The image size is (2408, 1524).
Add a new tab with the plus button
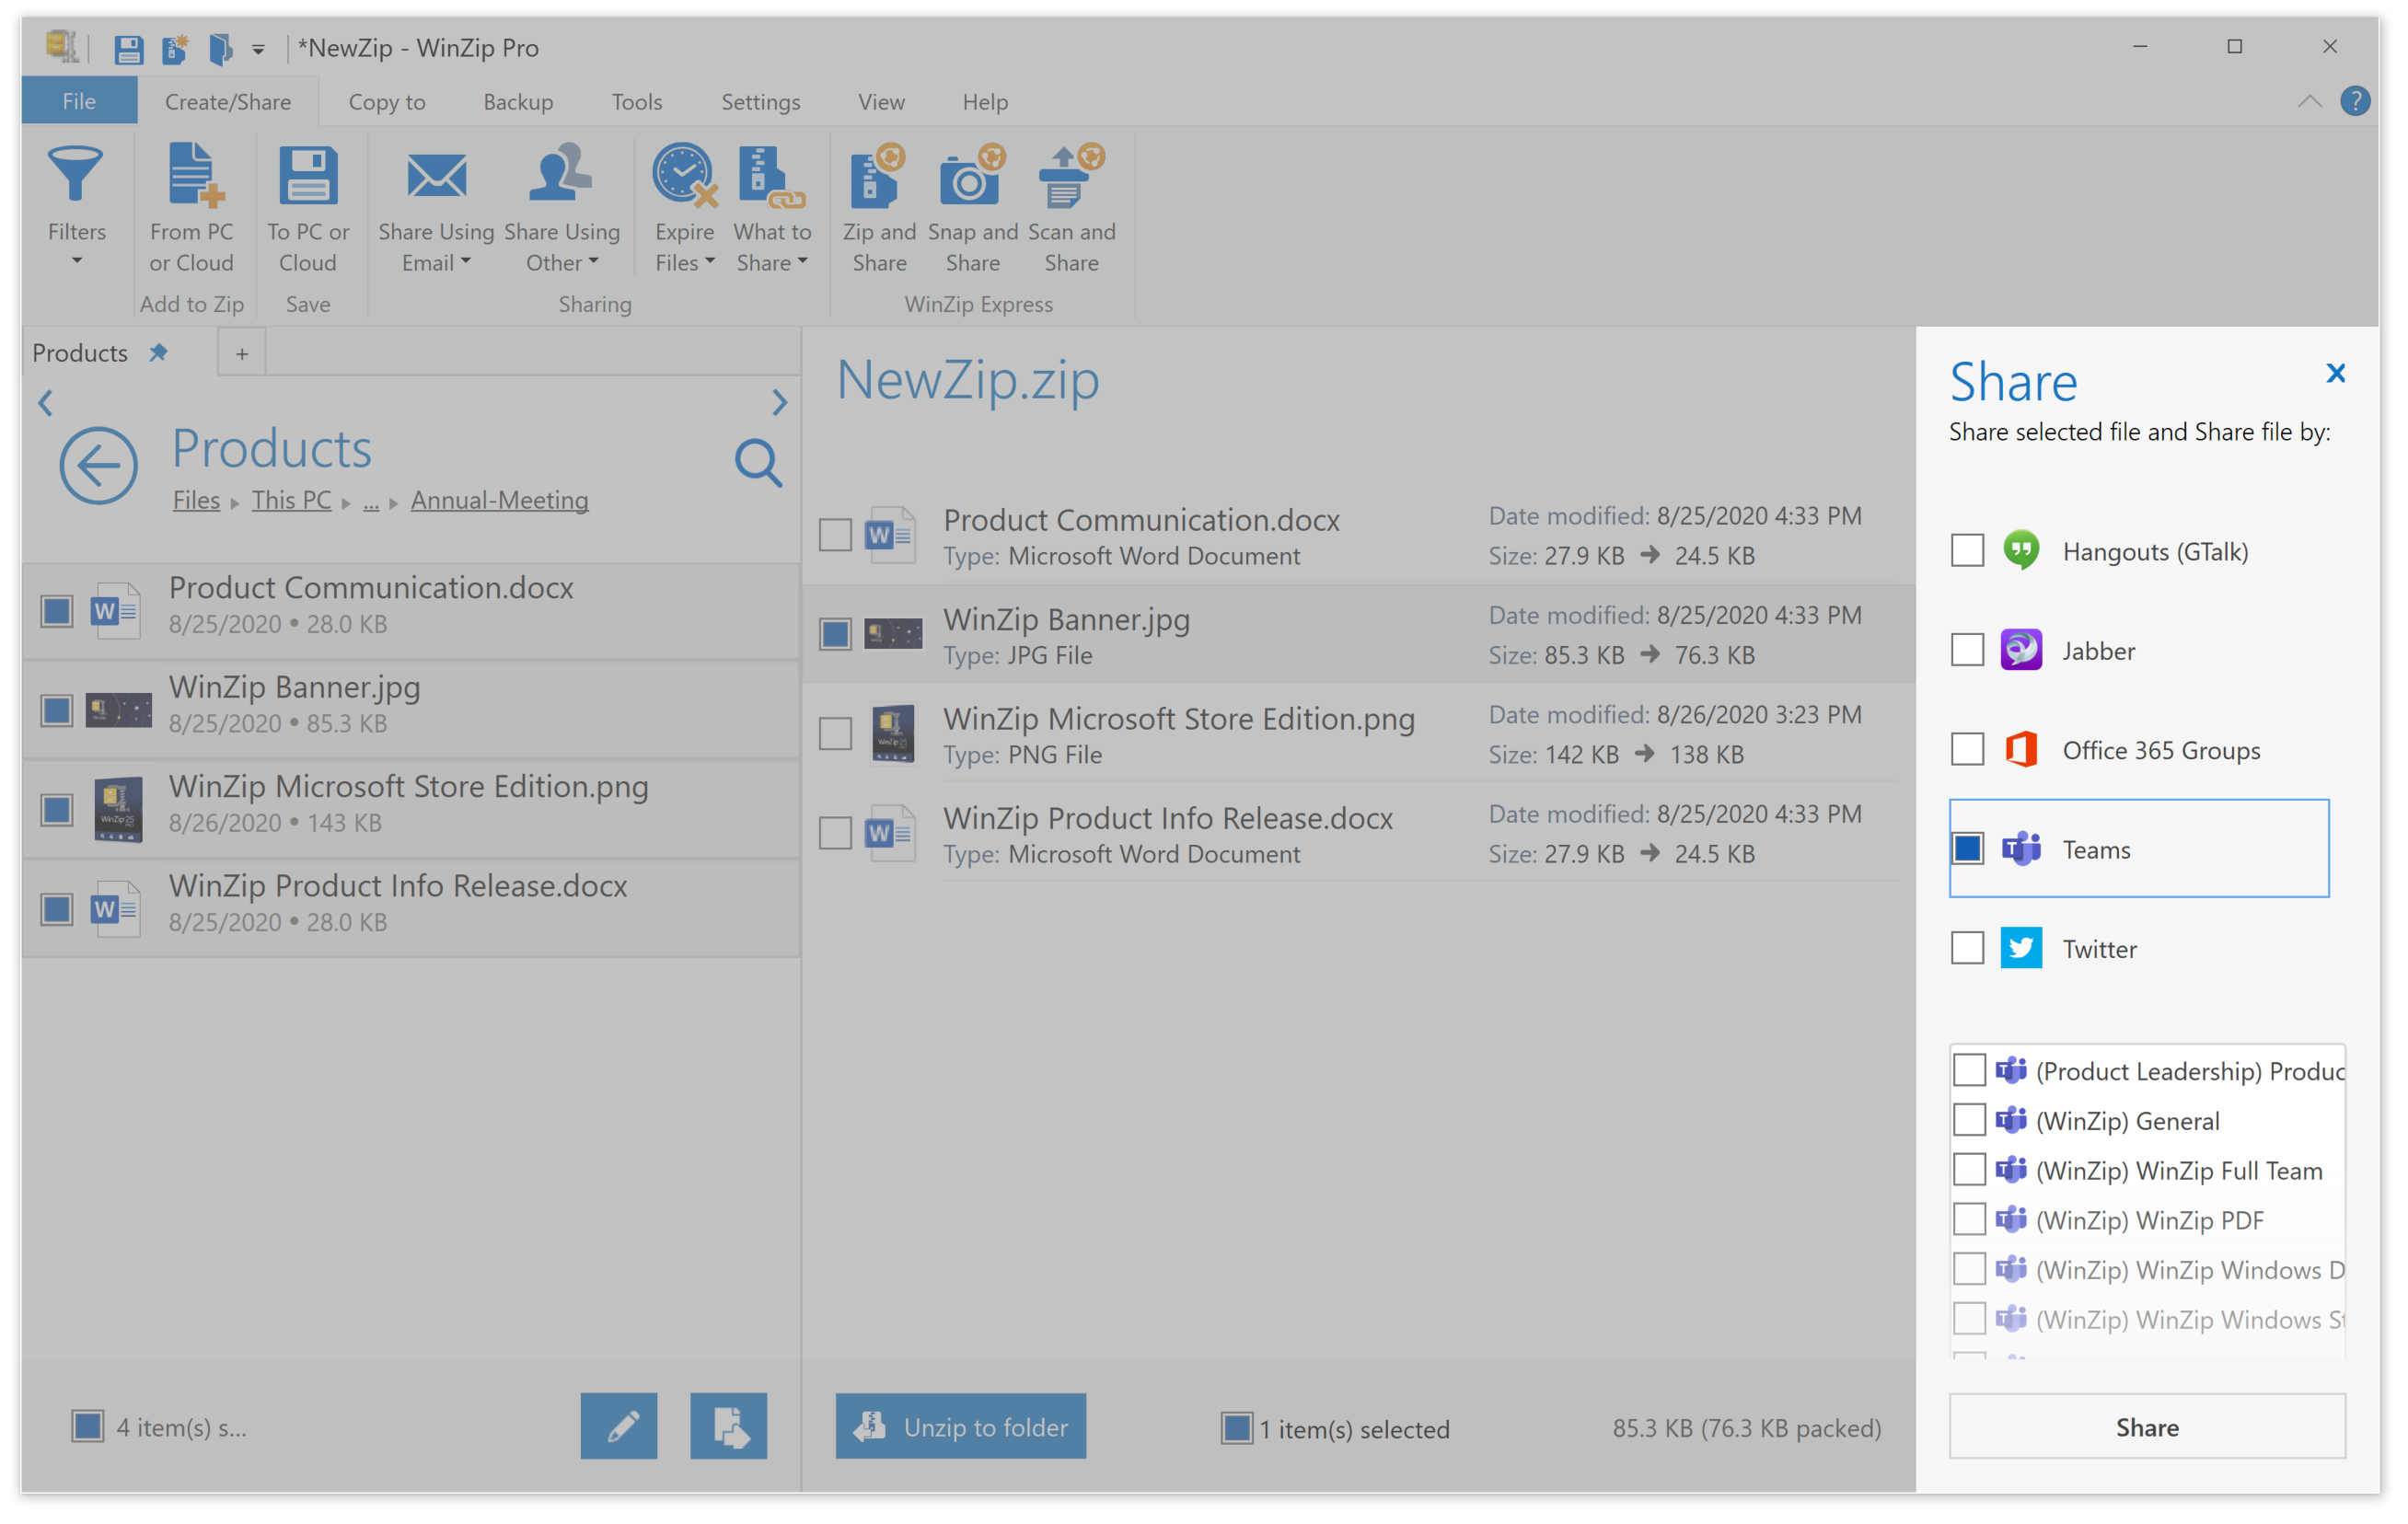click(x=241, y=353)
